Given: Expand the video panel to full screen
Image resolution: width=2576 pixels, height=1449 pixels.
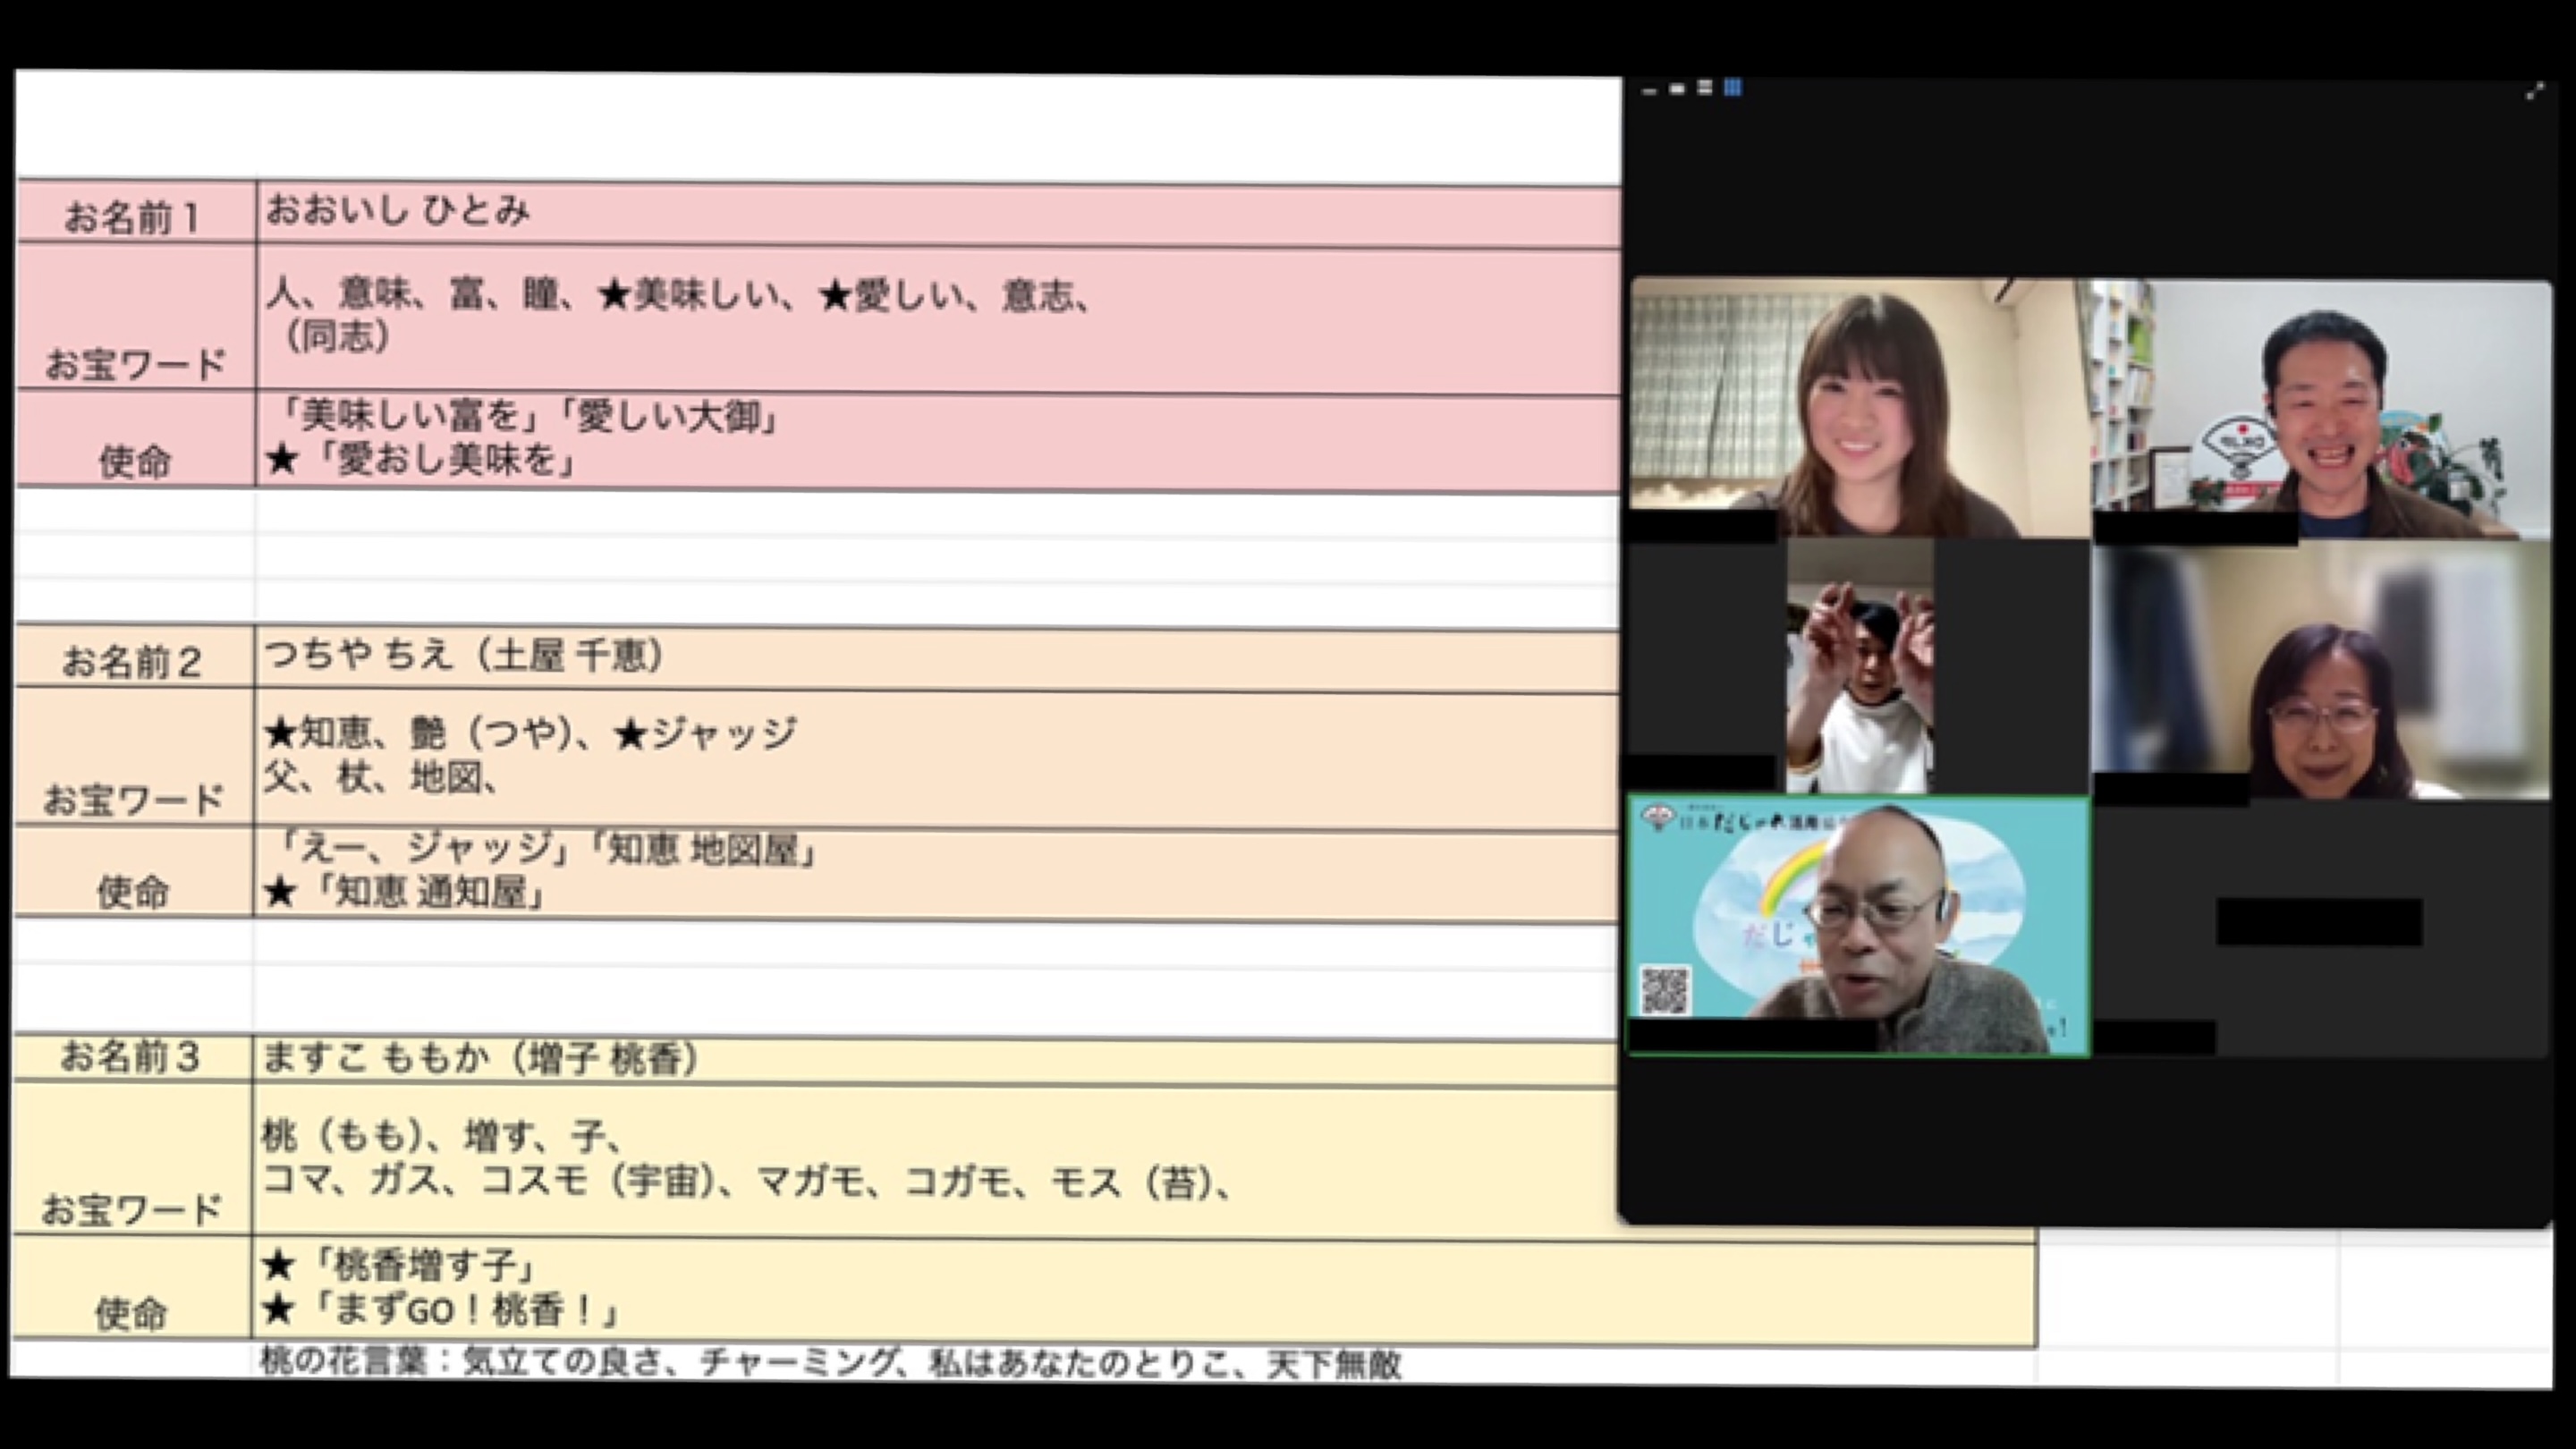Looking at the screenshot, I should pyautogui.click(x=2534, y=92).
